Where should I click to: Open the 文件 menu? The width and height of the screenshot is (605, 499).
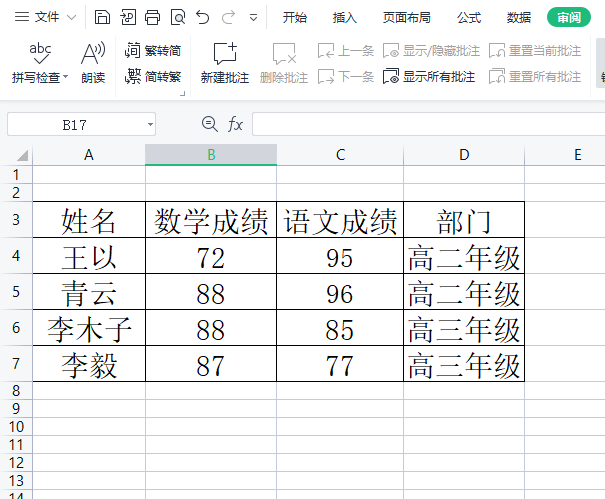tap(47, 17)
